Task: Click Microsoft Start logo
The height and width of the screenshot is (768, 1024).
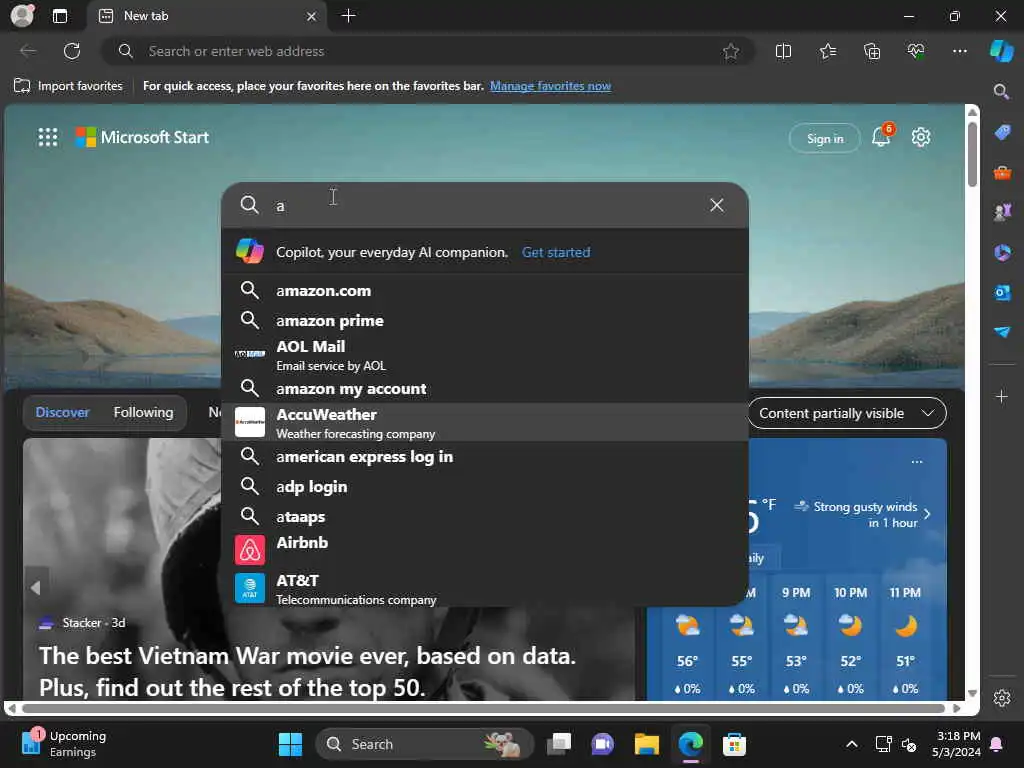Action: [x=142, y=137]
